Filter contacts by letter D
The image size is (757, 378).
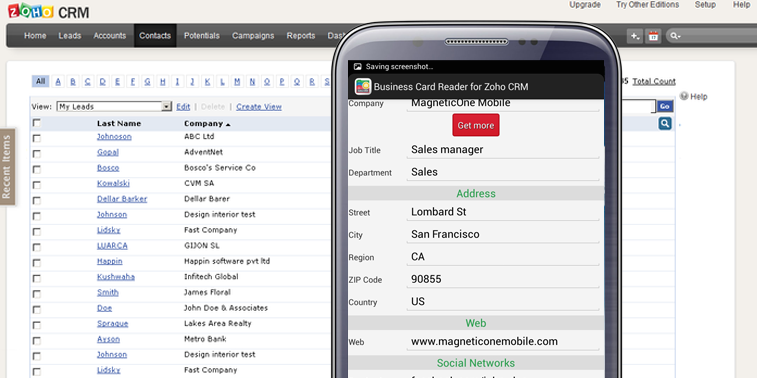102,82
